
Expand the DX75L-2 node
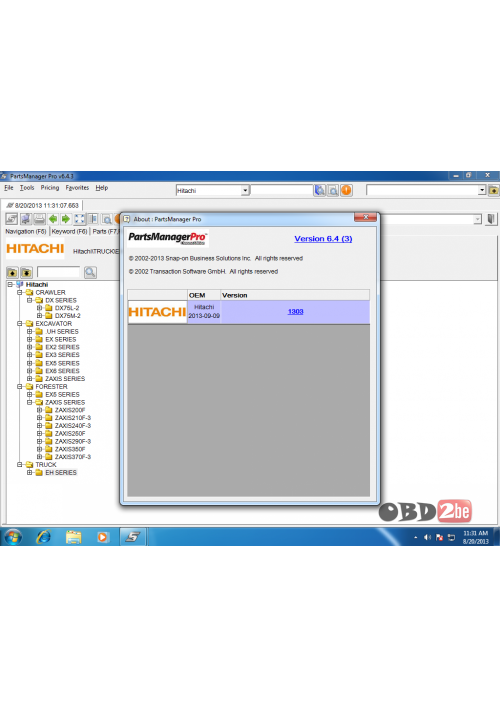pos(39,308)
